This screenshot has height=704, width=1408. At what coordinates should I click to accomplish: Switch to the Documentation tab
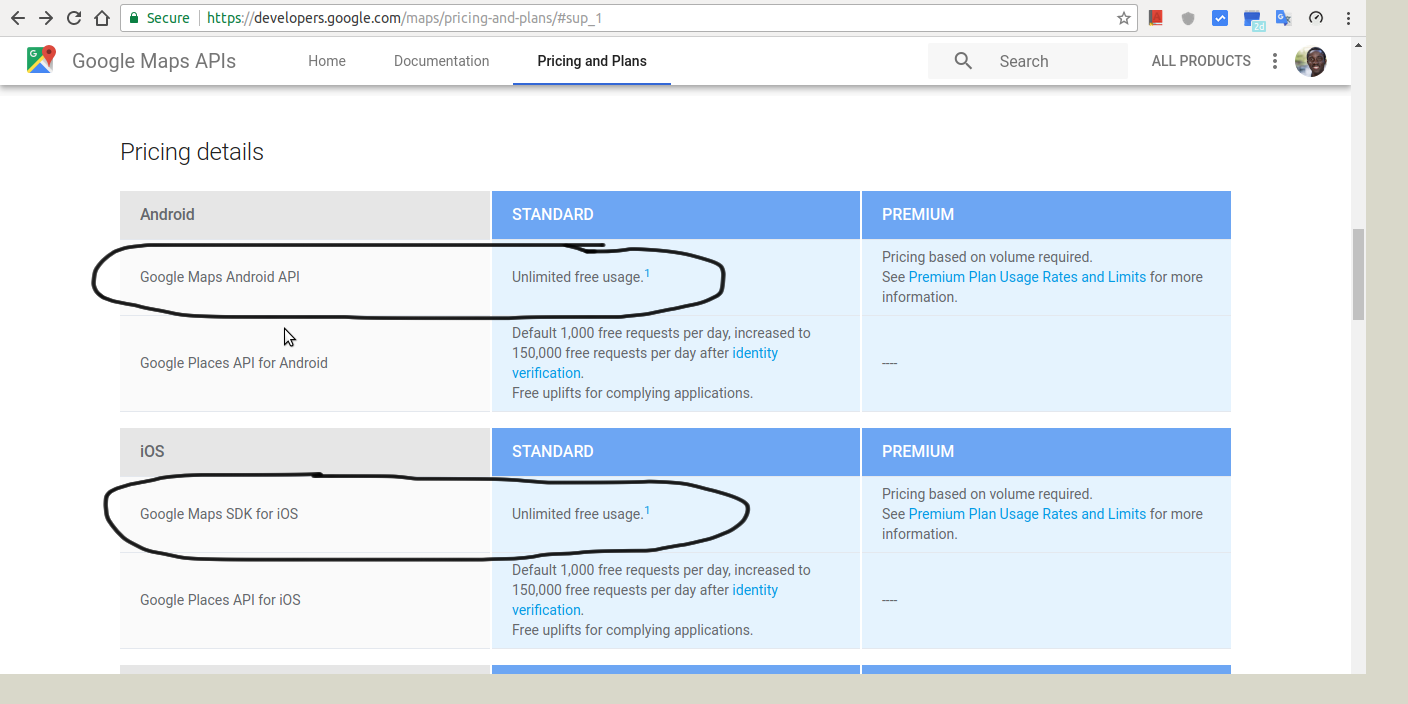pos(441,61)
